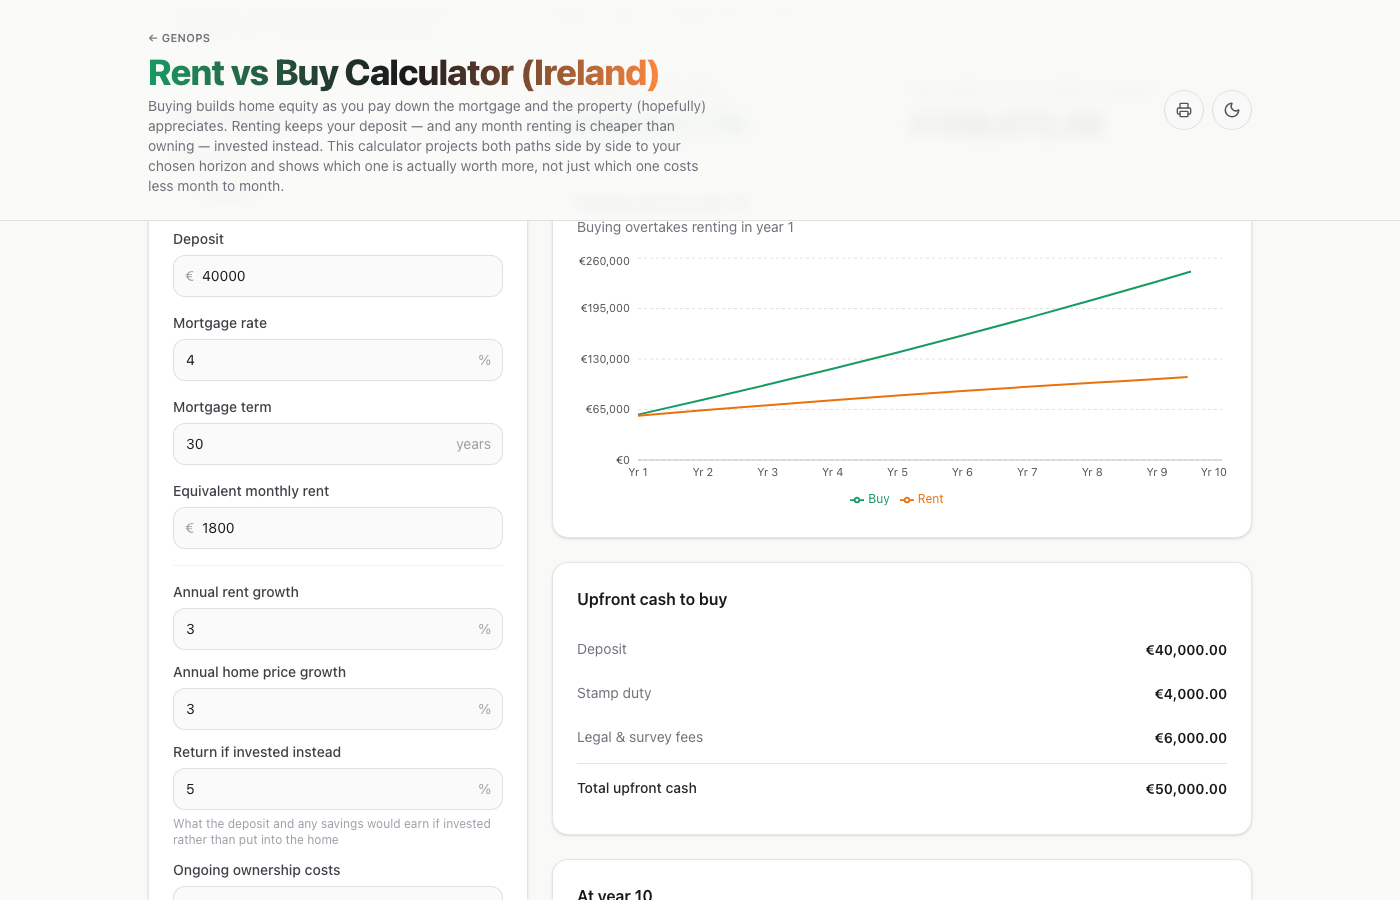This screenshot has height=900, width=1400.
Task: Click the €40,000.00 deposit value
Action: (x=1186, y=650)
